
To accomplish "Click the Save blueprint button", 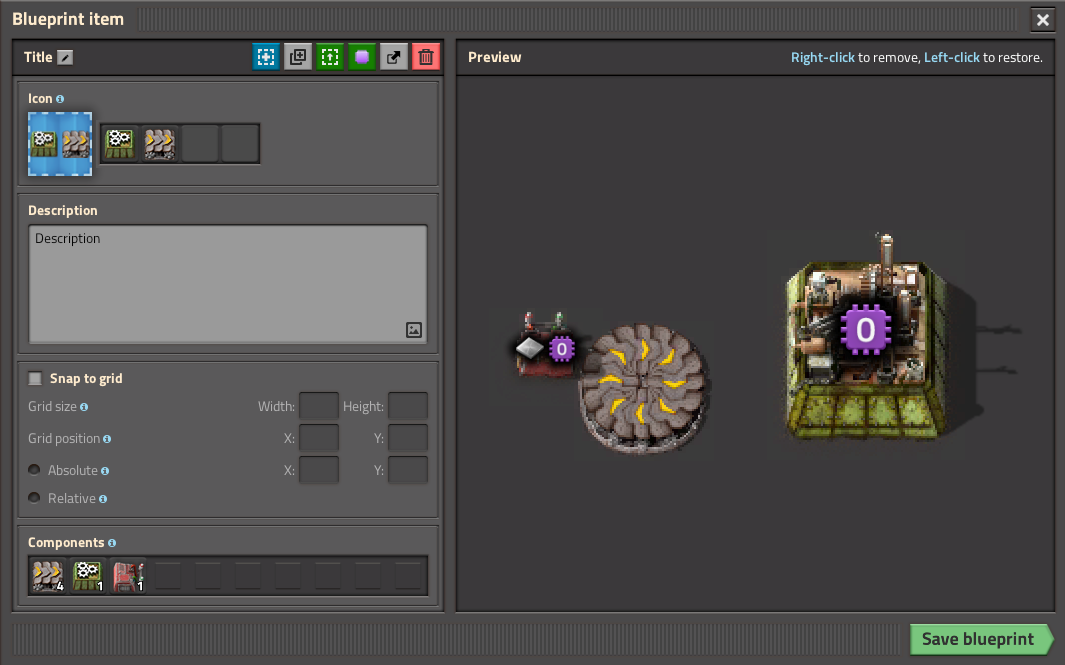I will click(x=980, y=639).
